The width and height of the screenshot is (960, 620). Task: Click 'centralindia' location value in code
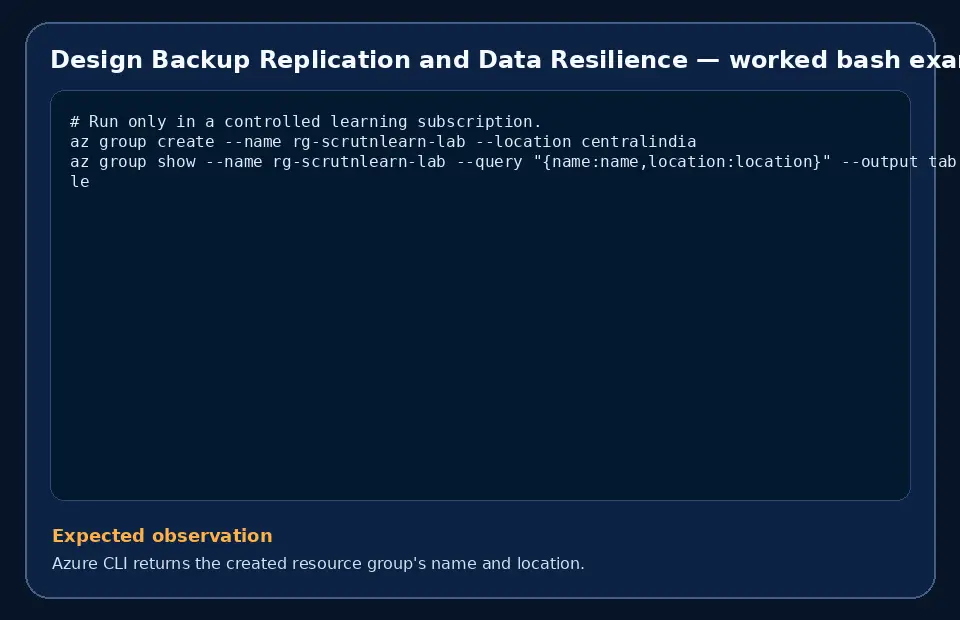tap(639, 142)
